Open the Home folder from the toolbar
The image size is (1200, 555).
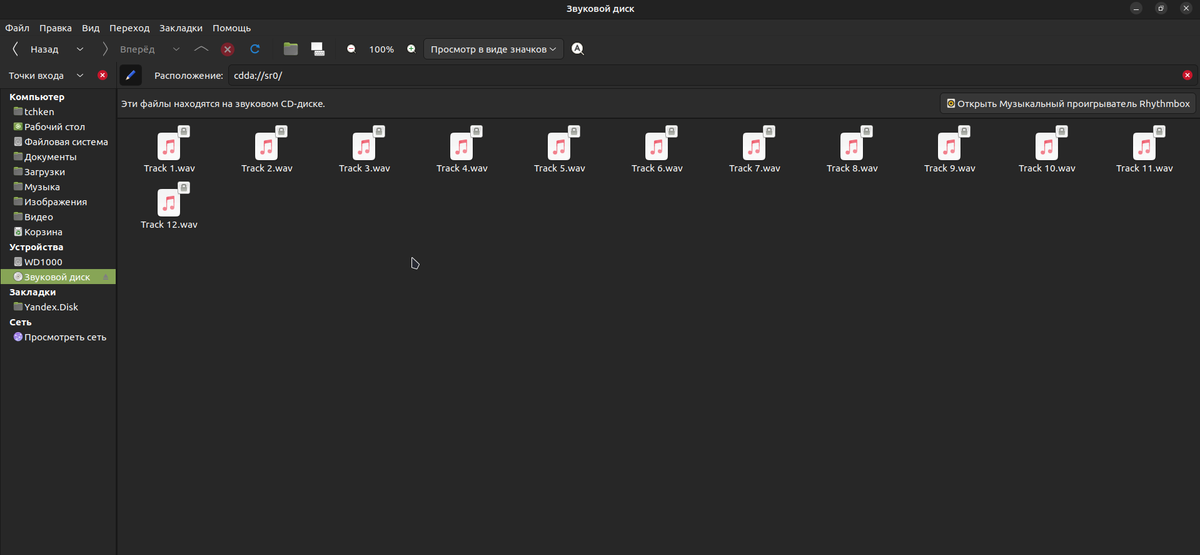pos(291,49)
